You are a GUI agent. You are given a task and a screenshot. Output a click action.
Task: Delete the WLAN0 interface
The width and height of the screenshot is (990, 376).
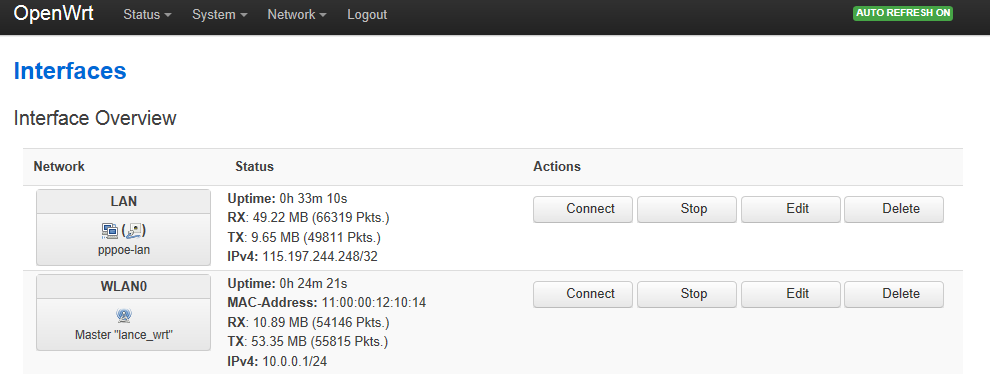[894, 294]
